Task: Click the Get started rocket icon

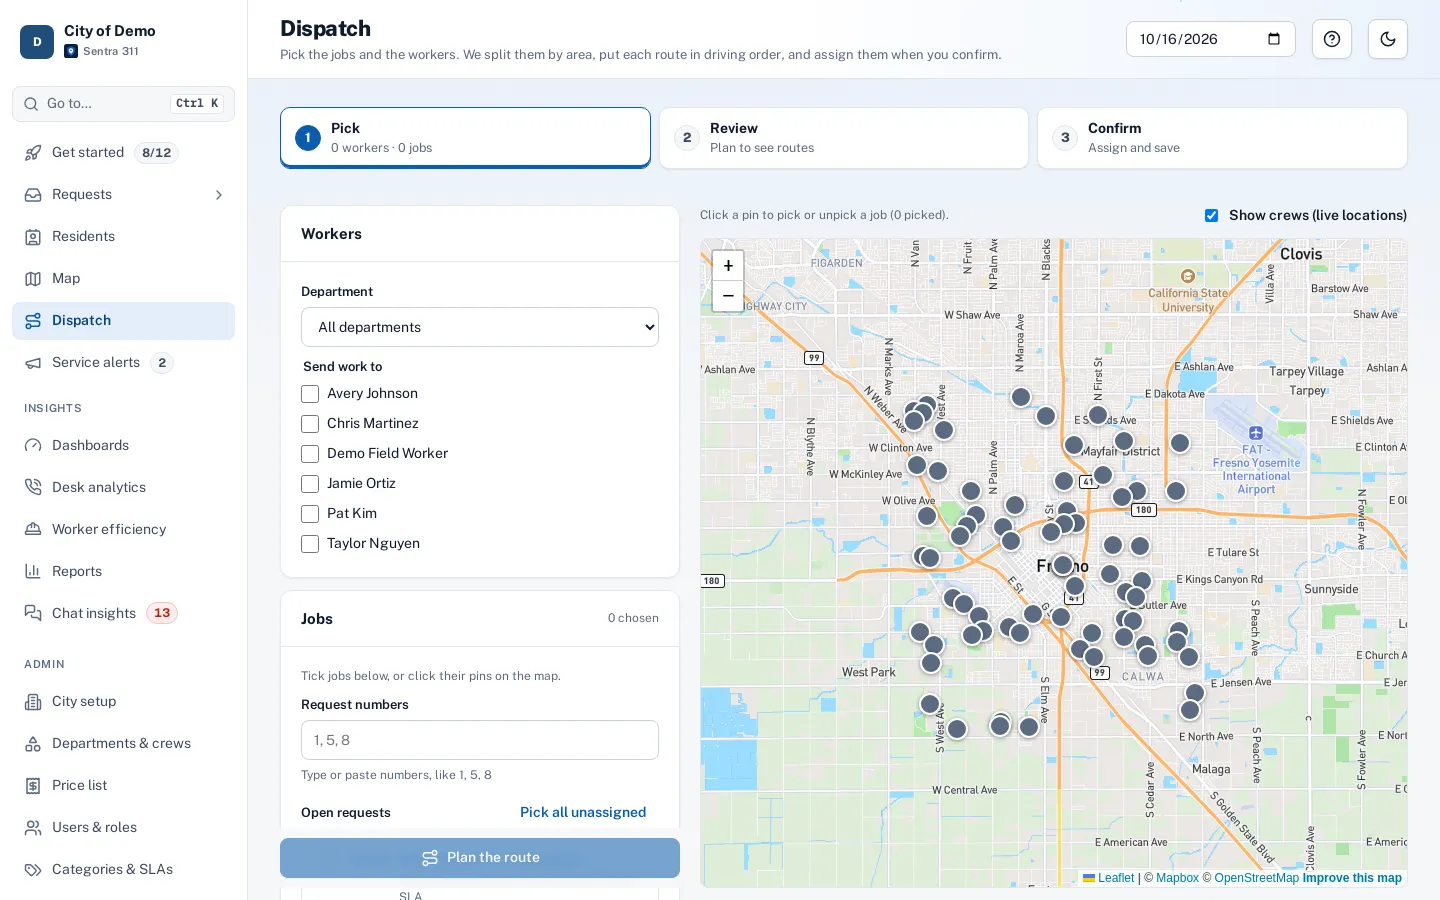Action: pyautogui.click(x=33, y=153)
